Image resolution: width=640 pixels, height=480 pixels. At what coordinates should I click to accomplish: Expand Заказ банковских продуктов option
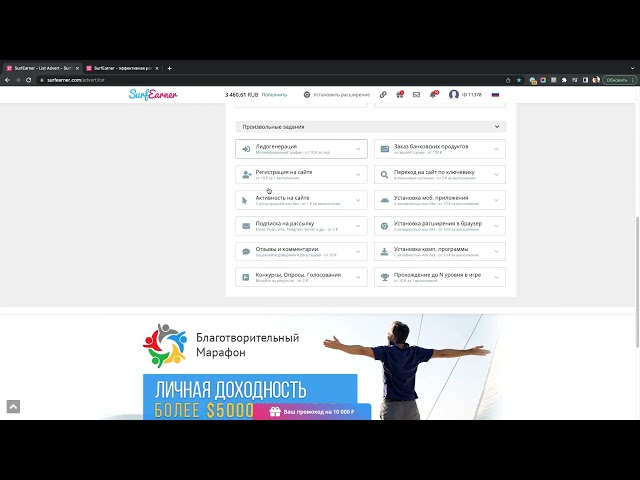tap(440, 149)
